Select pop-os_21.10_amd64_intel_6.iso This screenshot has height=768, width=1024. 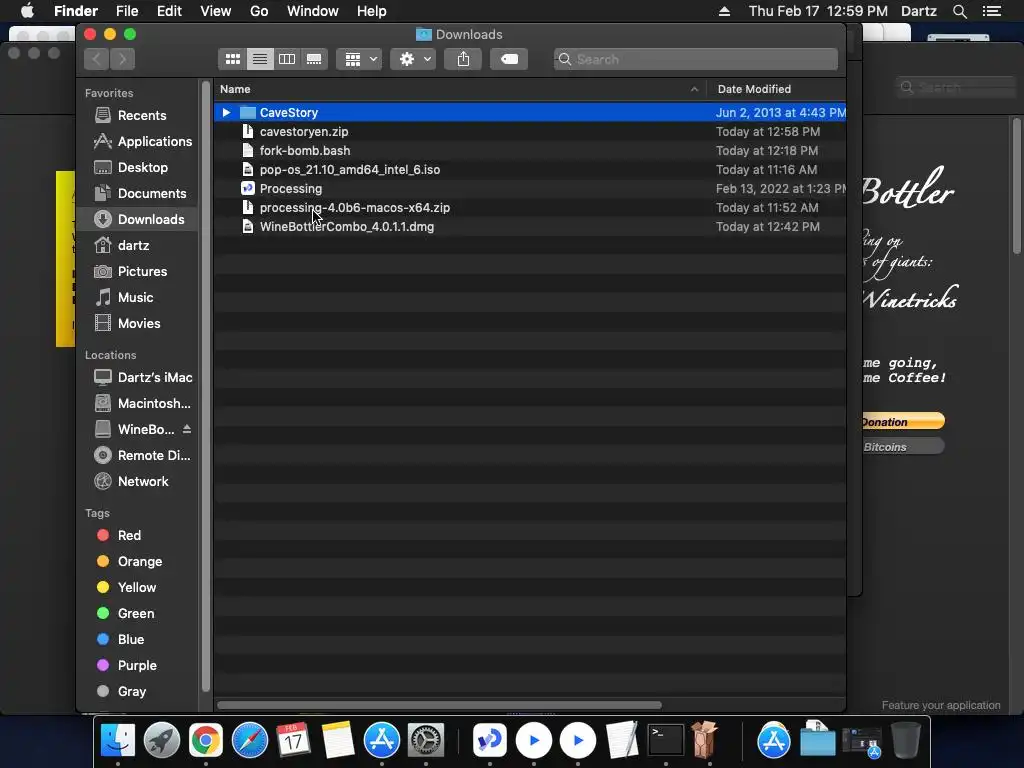530,169
